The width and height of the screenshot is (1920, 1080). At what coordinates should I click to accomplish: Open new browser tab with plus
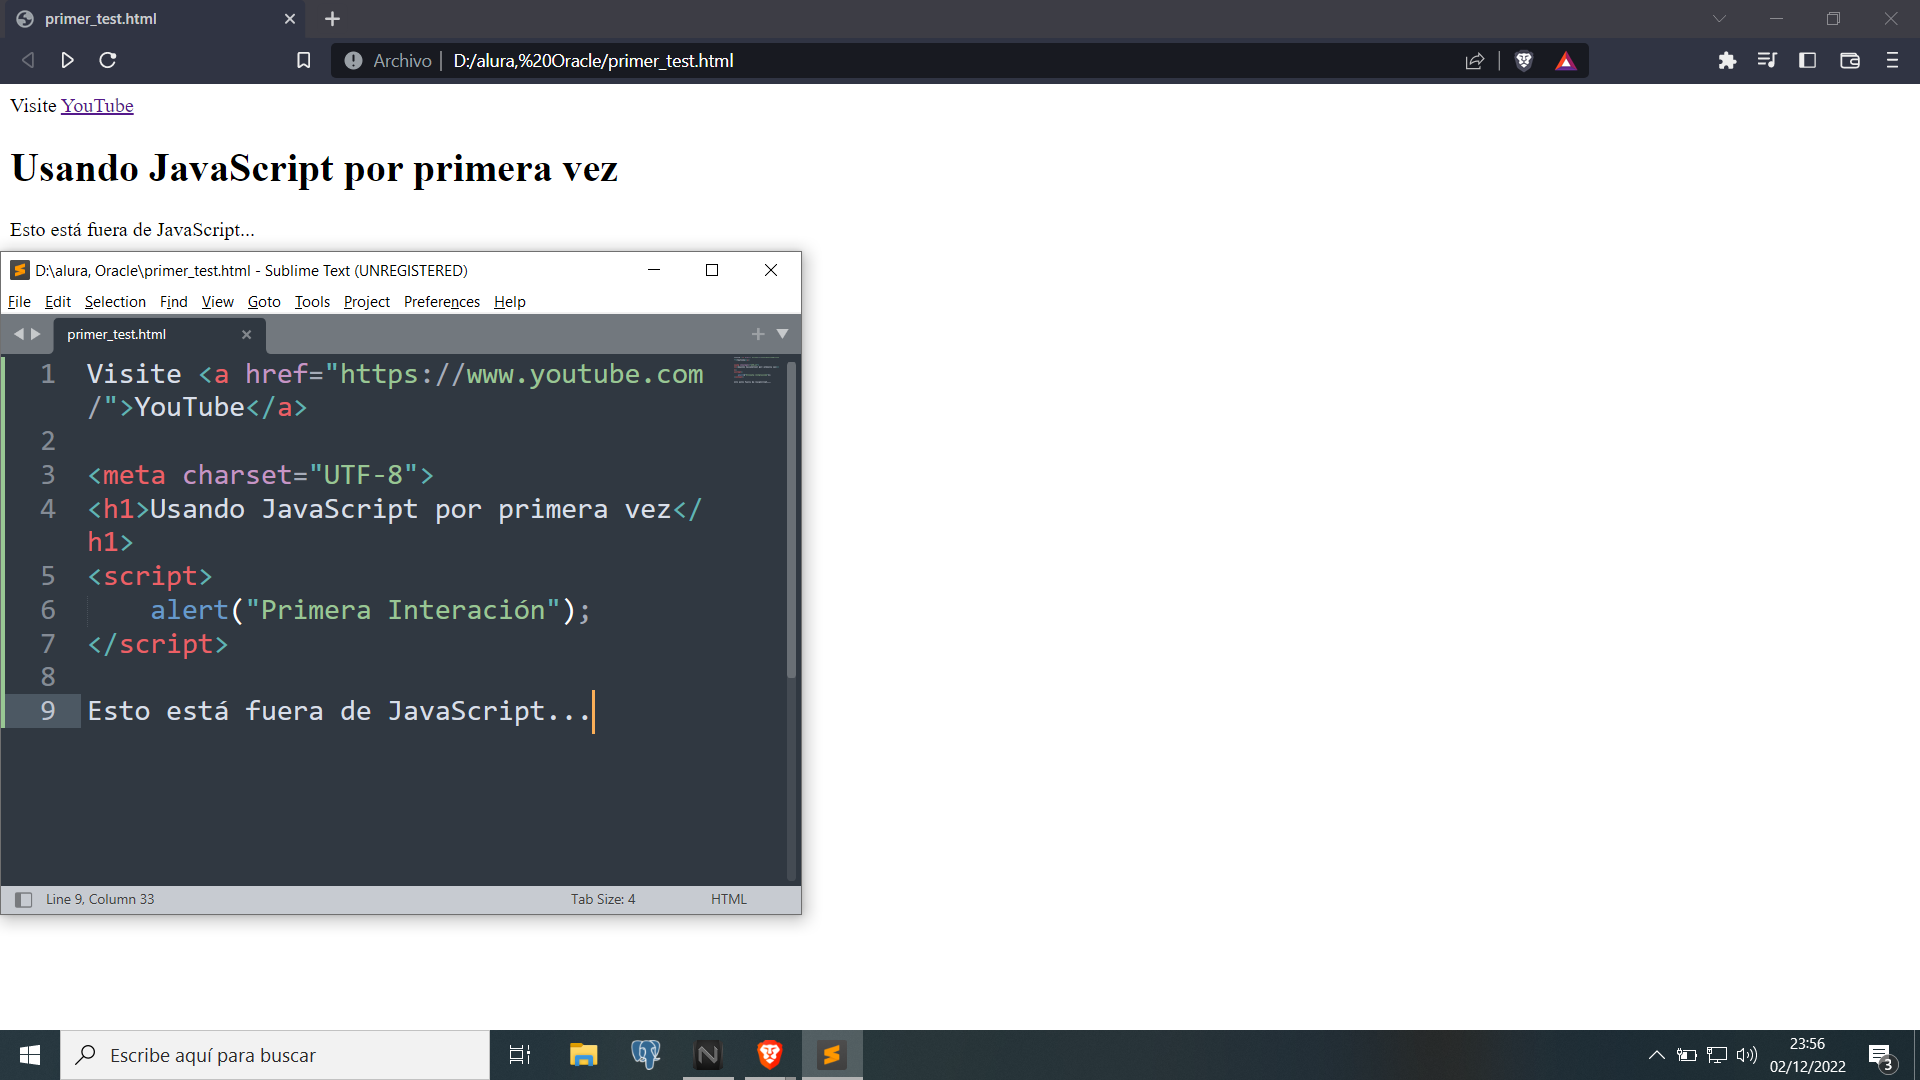point(333,19)
